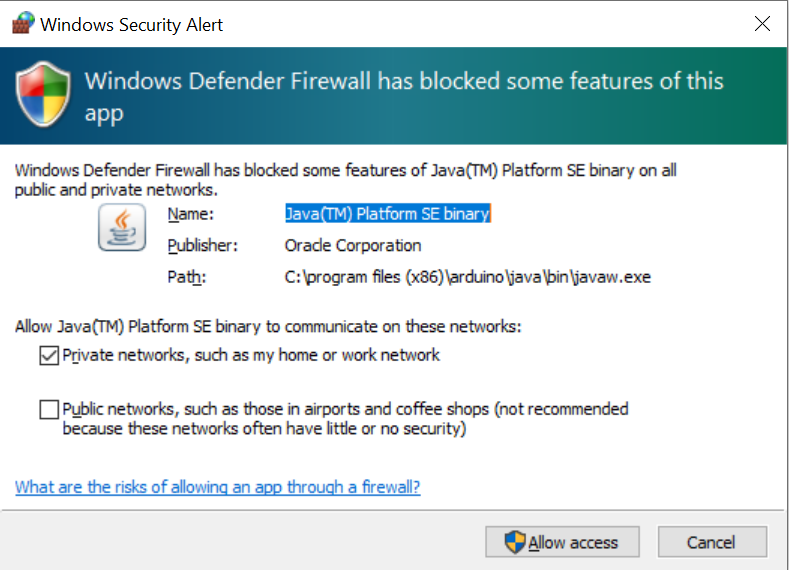Uncheck the Private networks checkbox
This screenshot has width=789, height=570.
click(49, 356)
